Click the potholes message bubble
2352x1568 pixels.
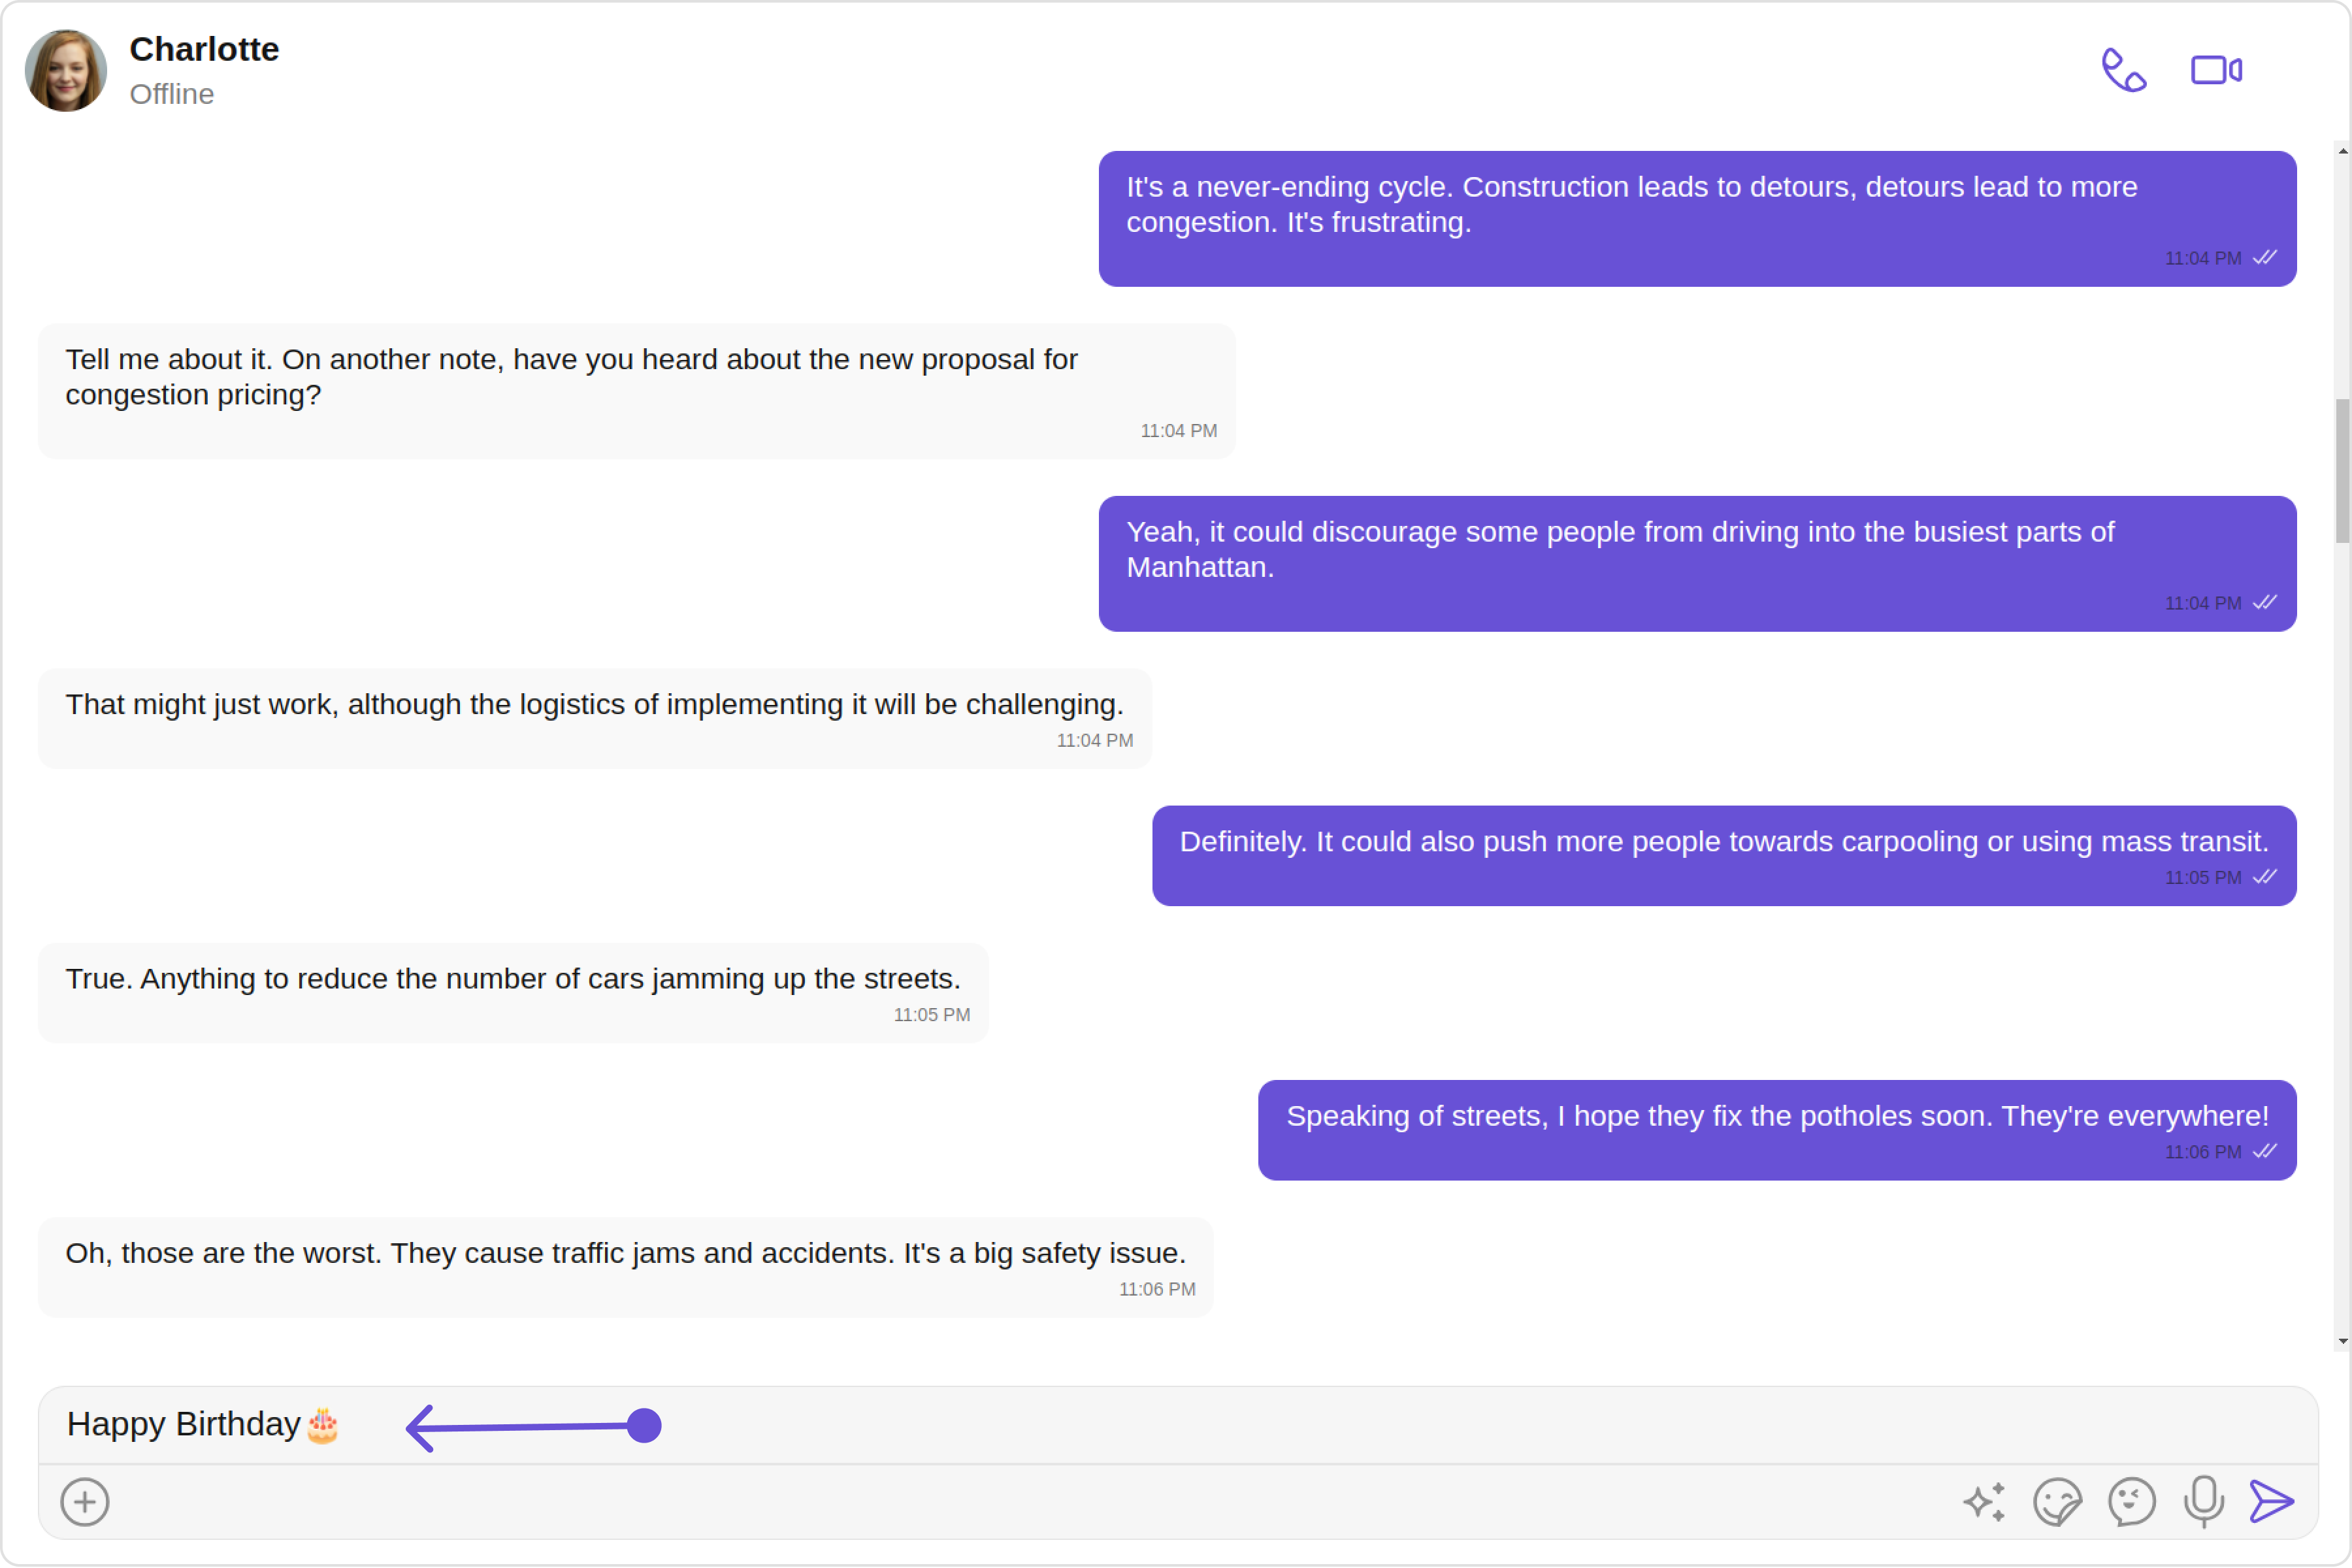[x=1776, y=1129]
